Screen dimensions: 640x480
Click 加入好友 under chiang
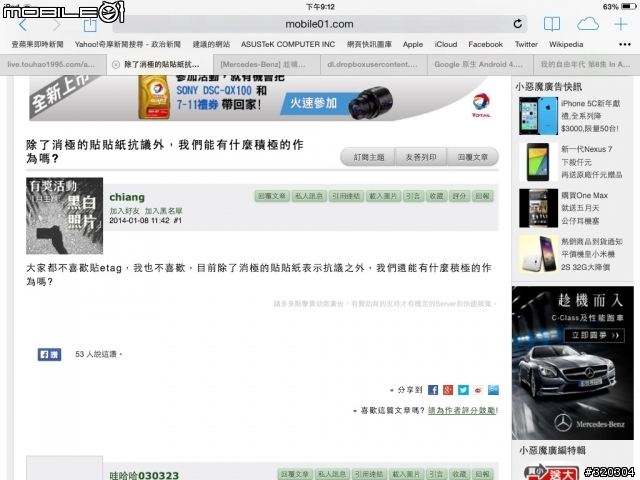click(124, 211)
